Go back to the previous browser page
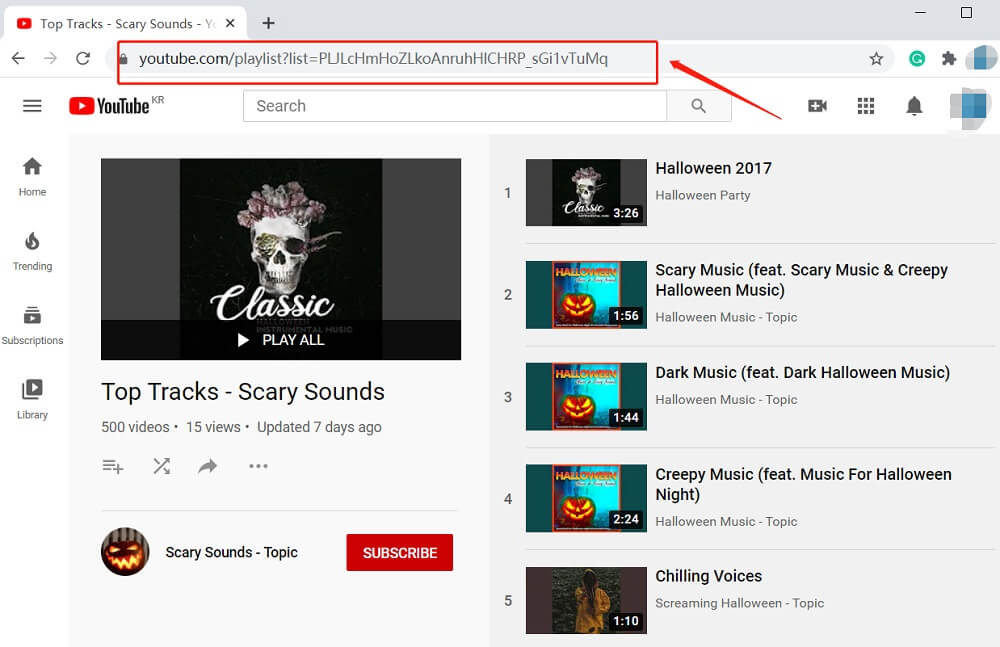Image resolution: width=1000 pixels, height=647 pixels. tap(18, 59)
